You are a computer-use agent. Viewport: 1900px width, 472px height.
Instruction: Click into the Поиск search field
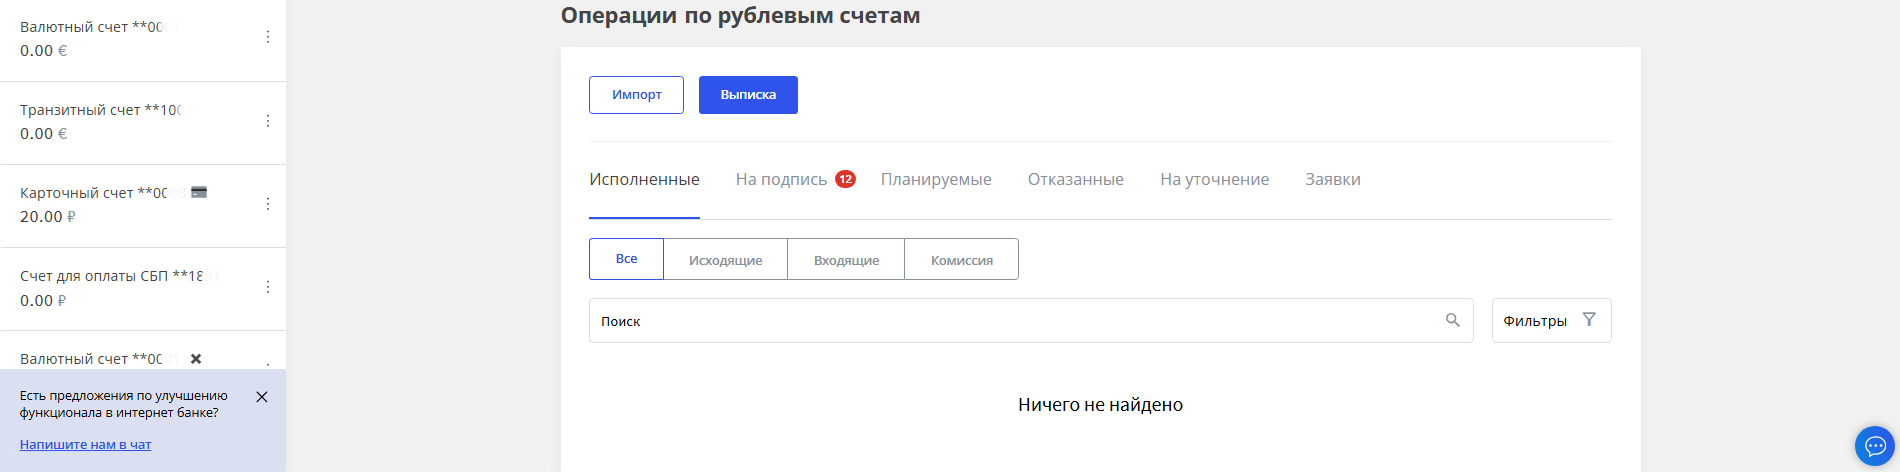click(x=1031, y=321)
